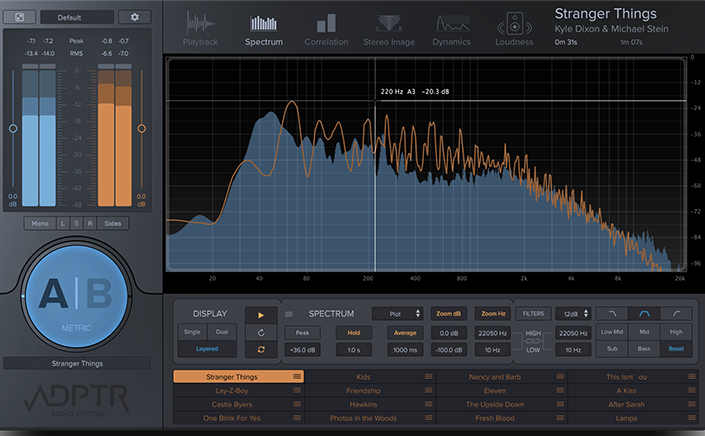This screenshot has width=705, height=436.
Task: Click the +36.0 dB value field
Action: pyautogui.click(x=302, y=350)
